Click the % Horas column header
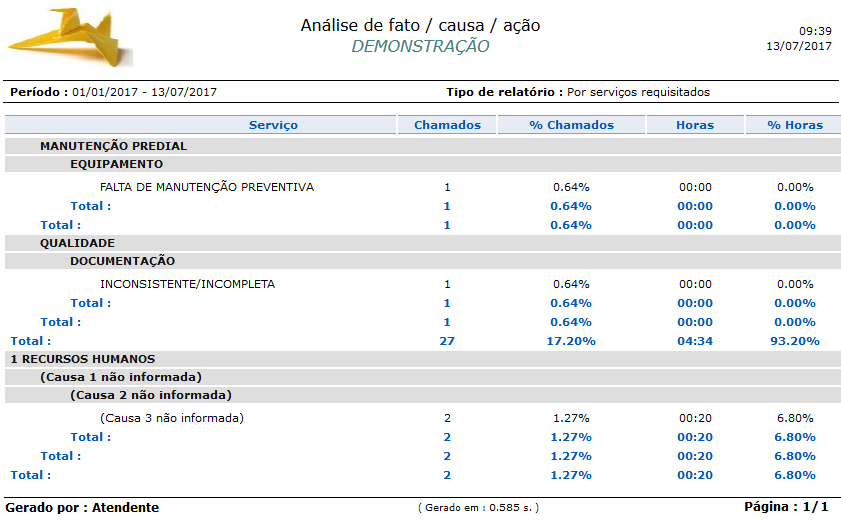 (x=795, y=125)
